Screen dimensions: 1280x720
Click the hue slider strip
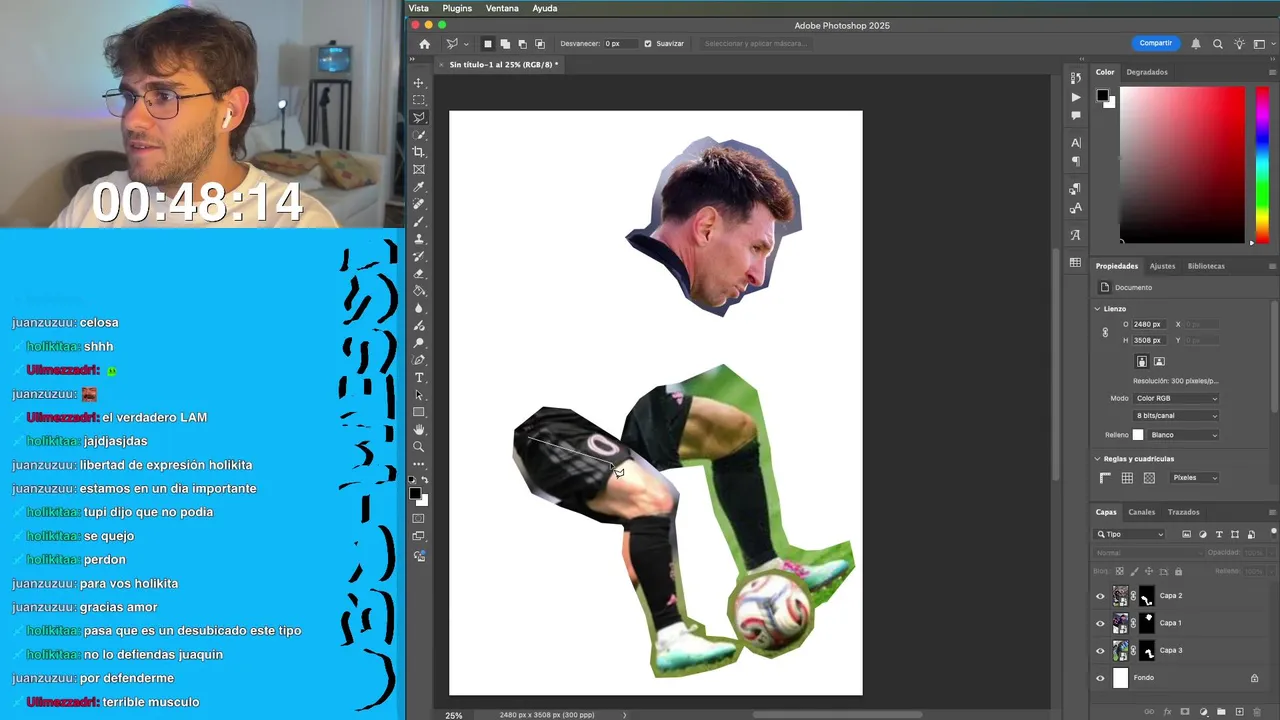pyautogui.click(x=1262, y=164)
